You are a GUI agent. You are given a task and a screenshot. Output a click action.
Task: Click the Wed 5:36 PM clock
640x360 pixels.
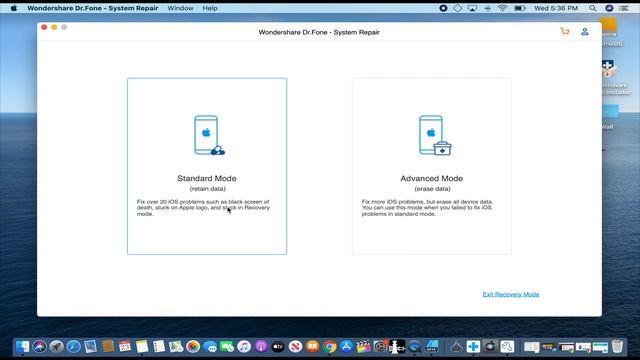(556, 8)
